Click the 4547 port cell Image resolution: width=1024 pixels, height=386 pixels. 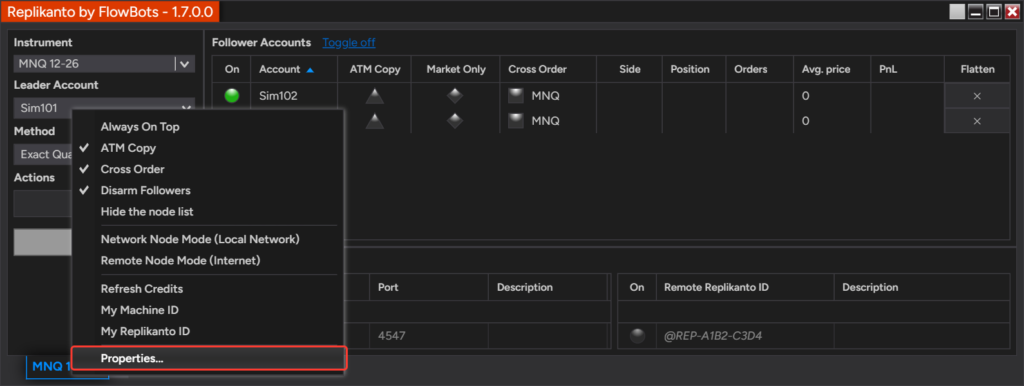429,336
